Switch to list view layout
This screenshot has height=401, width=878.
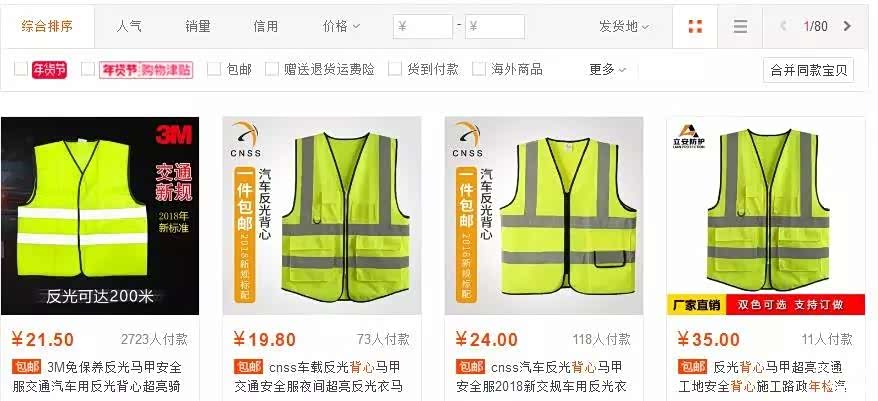[x=740, y=26]
